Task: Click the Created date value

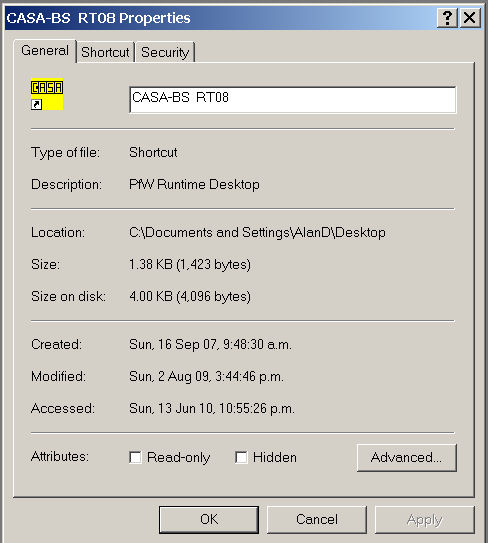Action: pyautogui.click(x=210, y=344)
